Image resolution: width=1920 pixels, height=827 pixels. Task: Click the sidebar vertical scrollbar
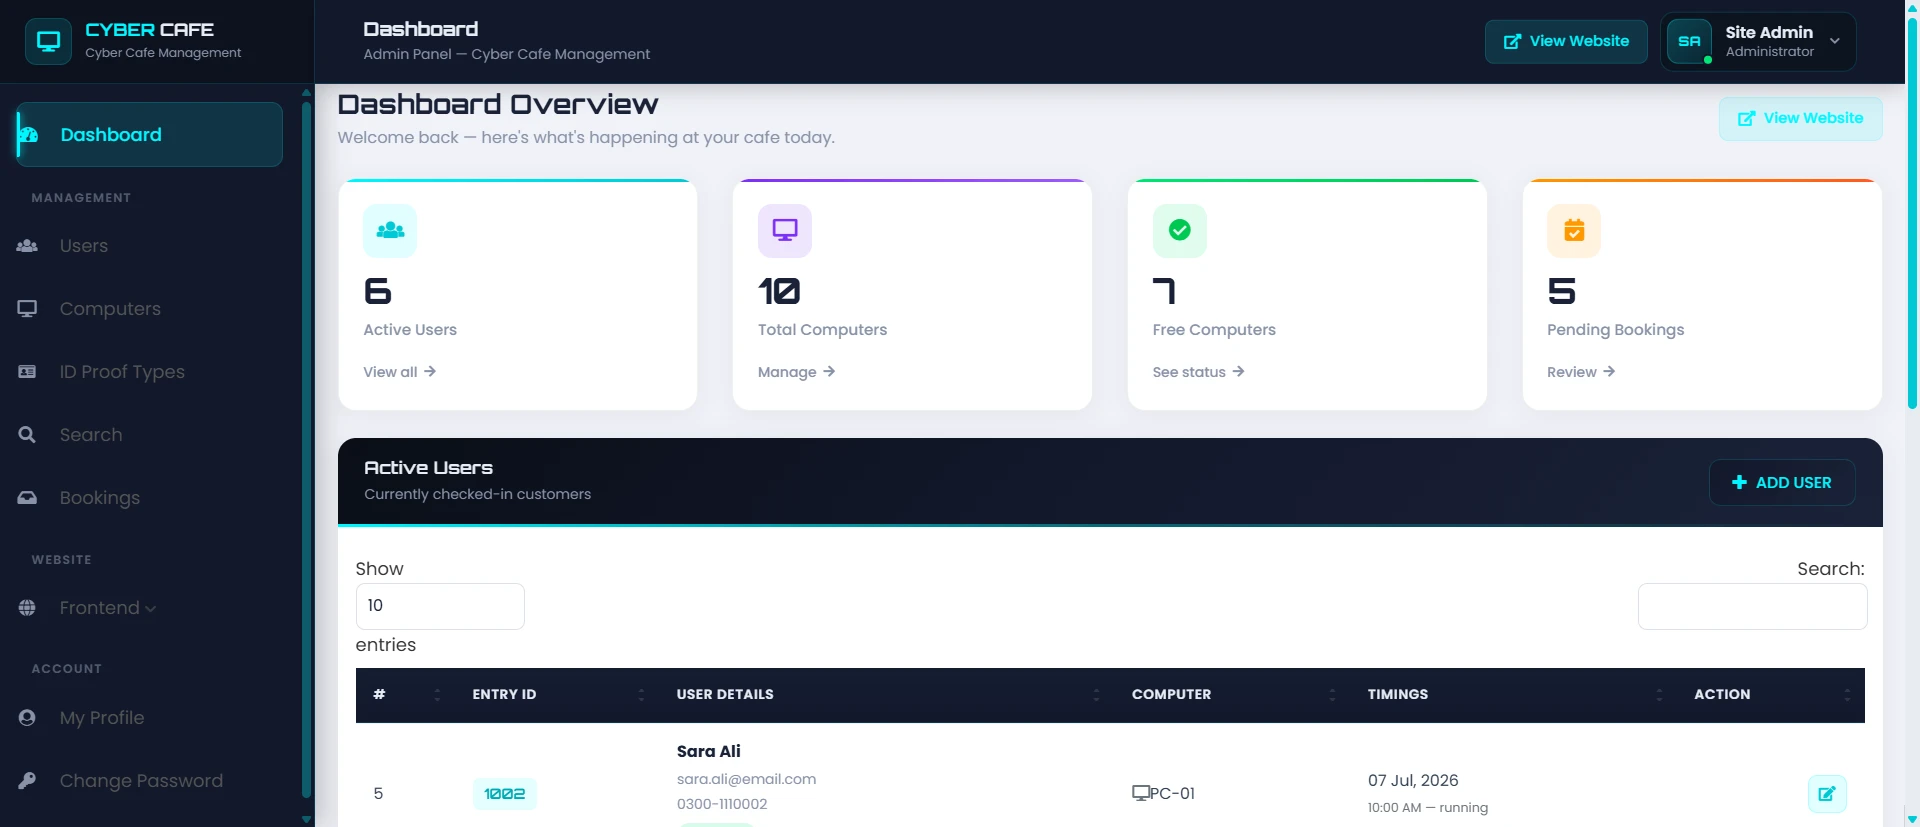[x=306, y=450]
